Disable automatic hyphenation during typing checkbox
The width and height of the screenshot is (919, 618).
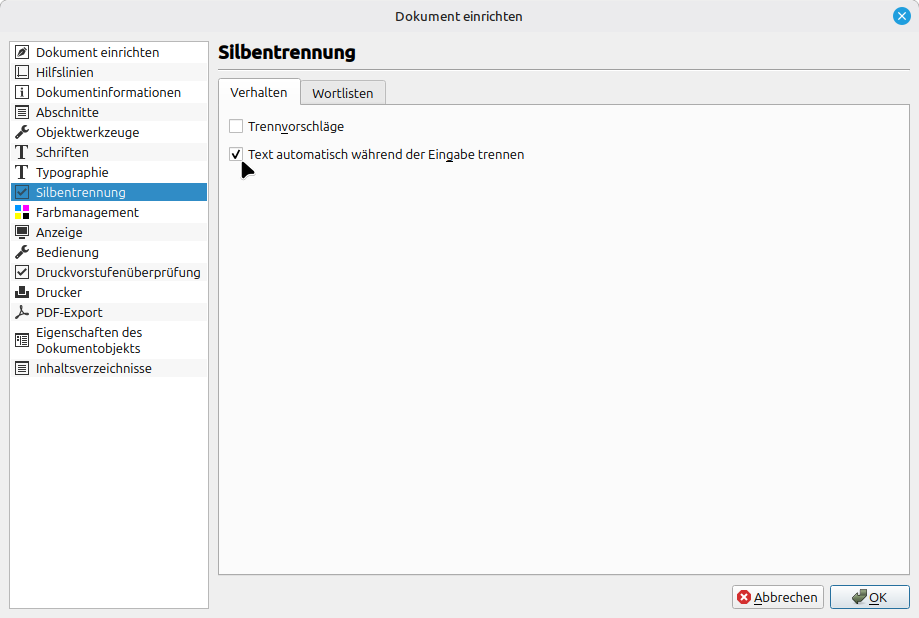pyautogui.click(x=236, y=155)
